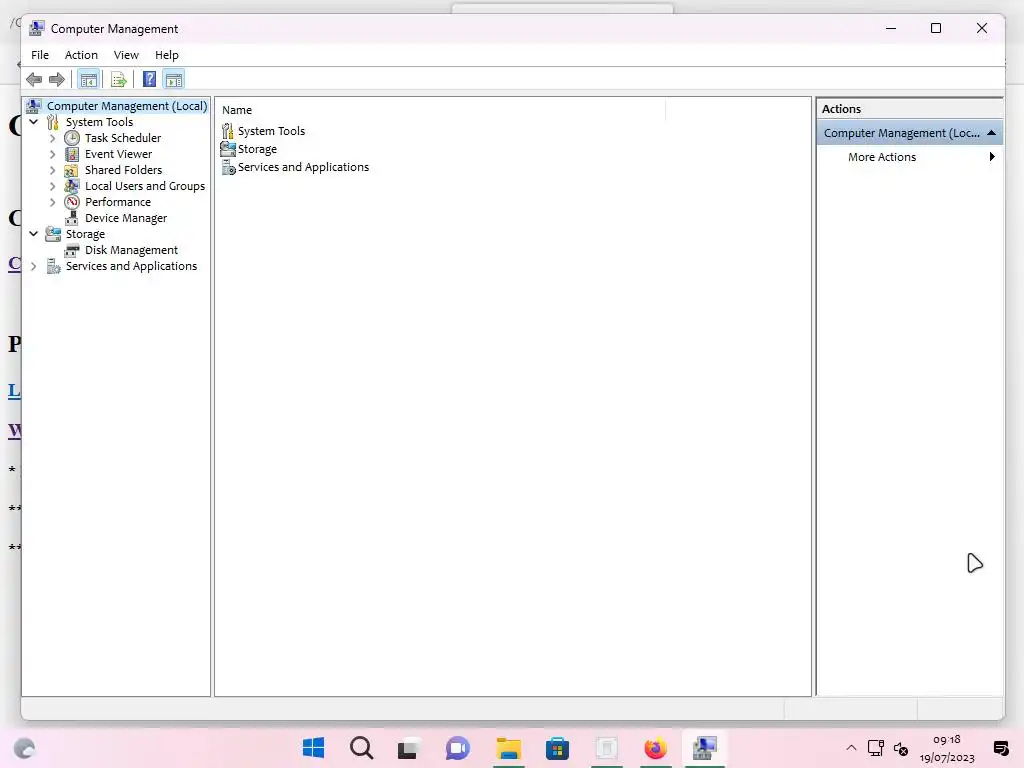Select Task Scheduler in the tree

click(x=123, y=138)
